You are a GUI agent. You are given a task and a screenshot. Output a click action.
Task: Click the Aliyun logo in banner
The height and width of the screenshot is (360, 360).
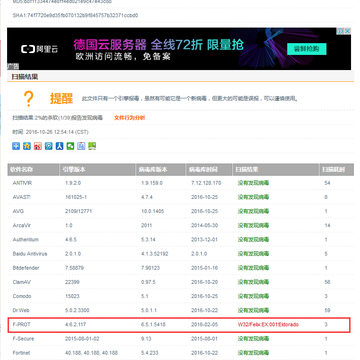click(x=40, y=49)
